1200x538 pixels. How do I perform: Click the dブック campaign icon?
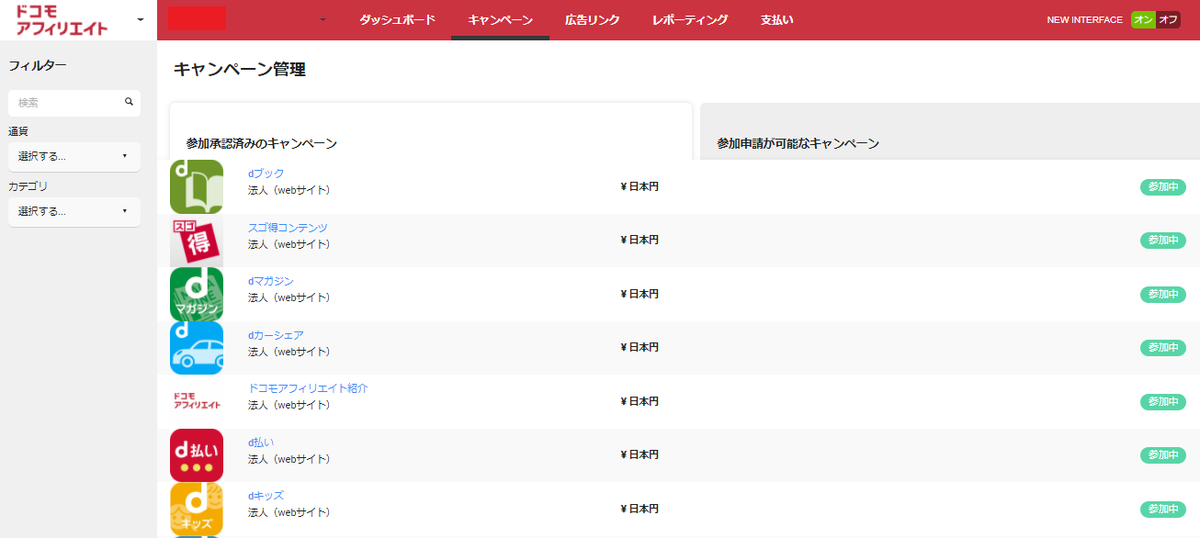[x=196, y=186]
